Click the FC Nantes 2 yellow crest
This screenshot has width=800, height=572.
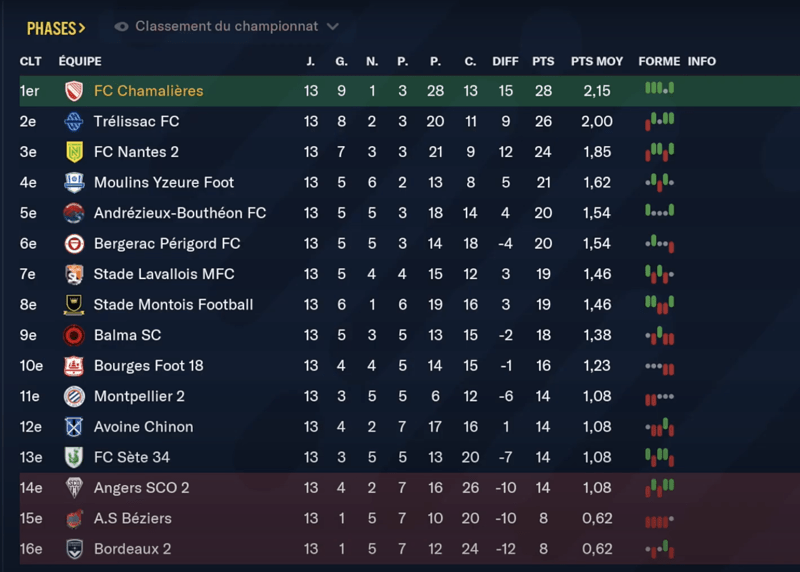(x=73, y=152)
